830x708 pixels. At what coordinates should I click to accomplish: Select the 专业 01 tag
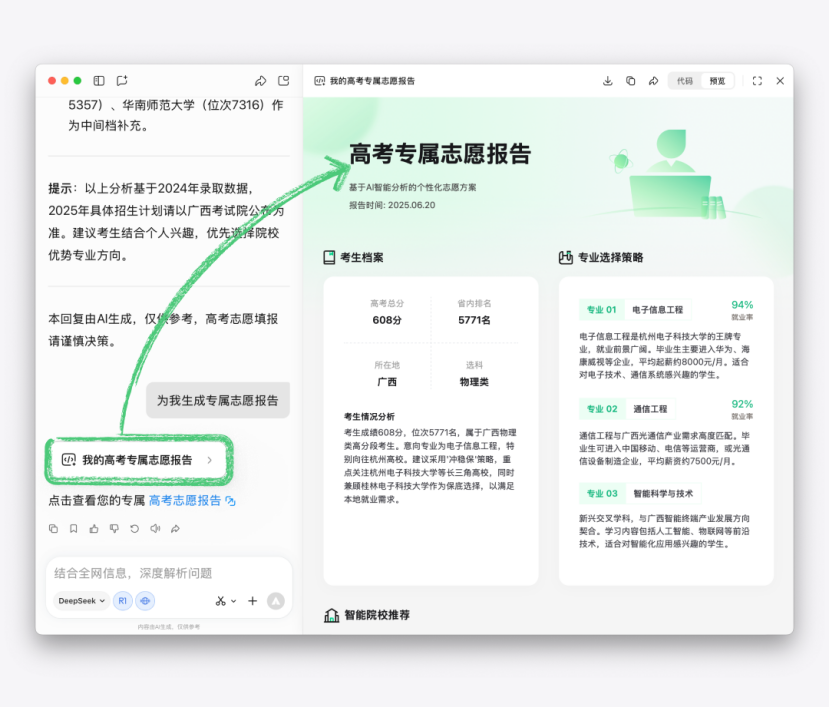pos(602,310)
